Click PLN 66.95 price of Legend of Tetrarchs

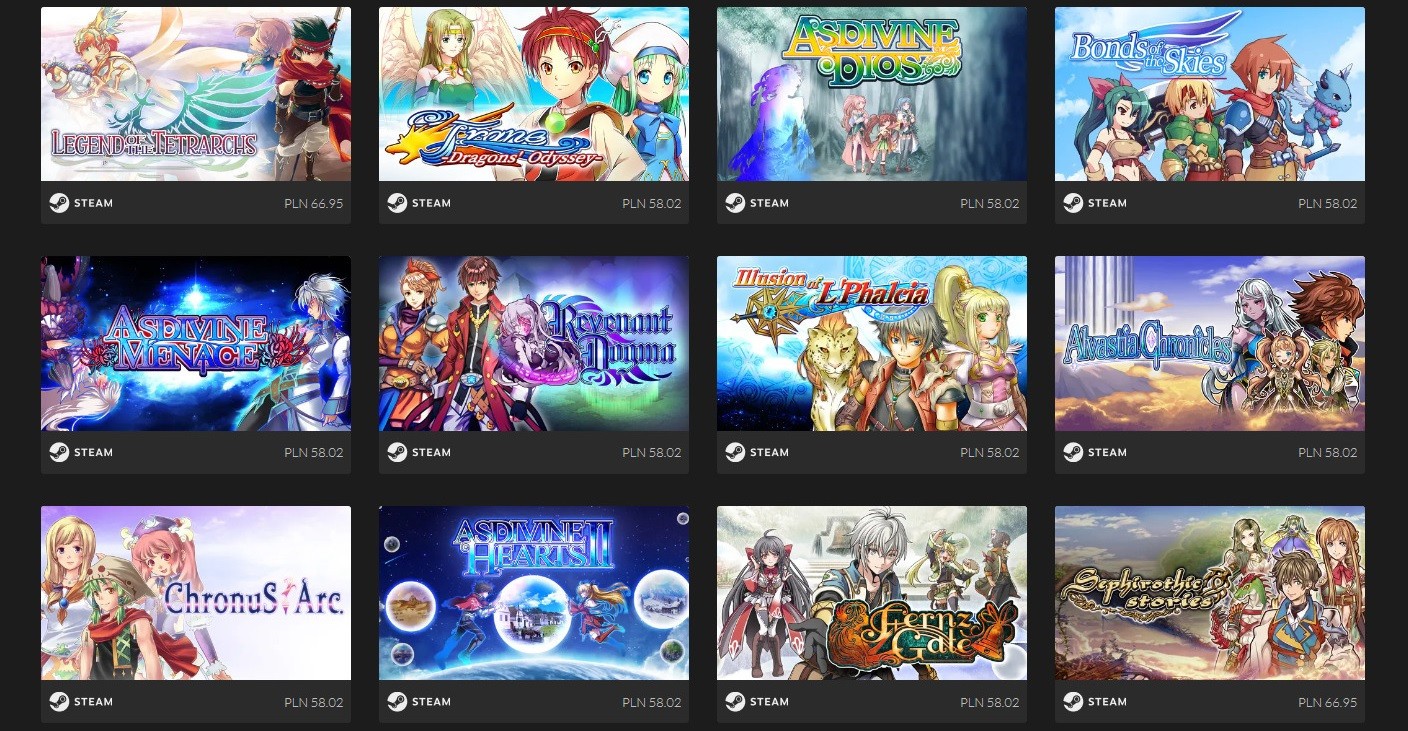pyautogui.click(x=313, y=203)
